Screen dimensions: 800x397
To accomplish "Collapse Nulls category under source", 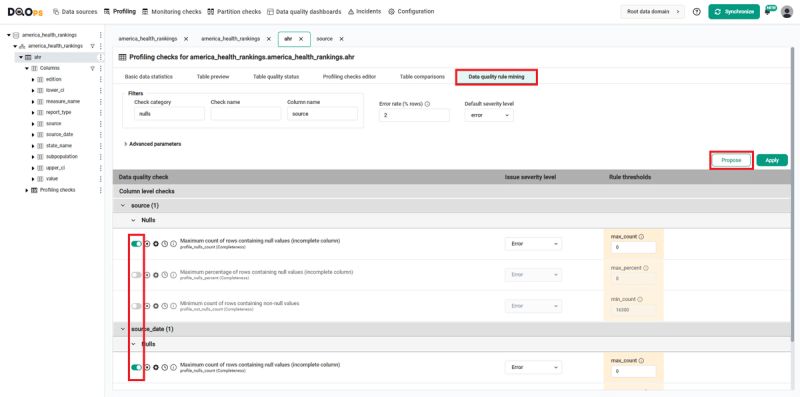I will [134, 220].
